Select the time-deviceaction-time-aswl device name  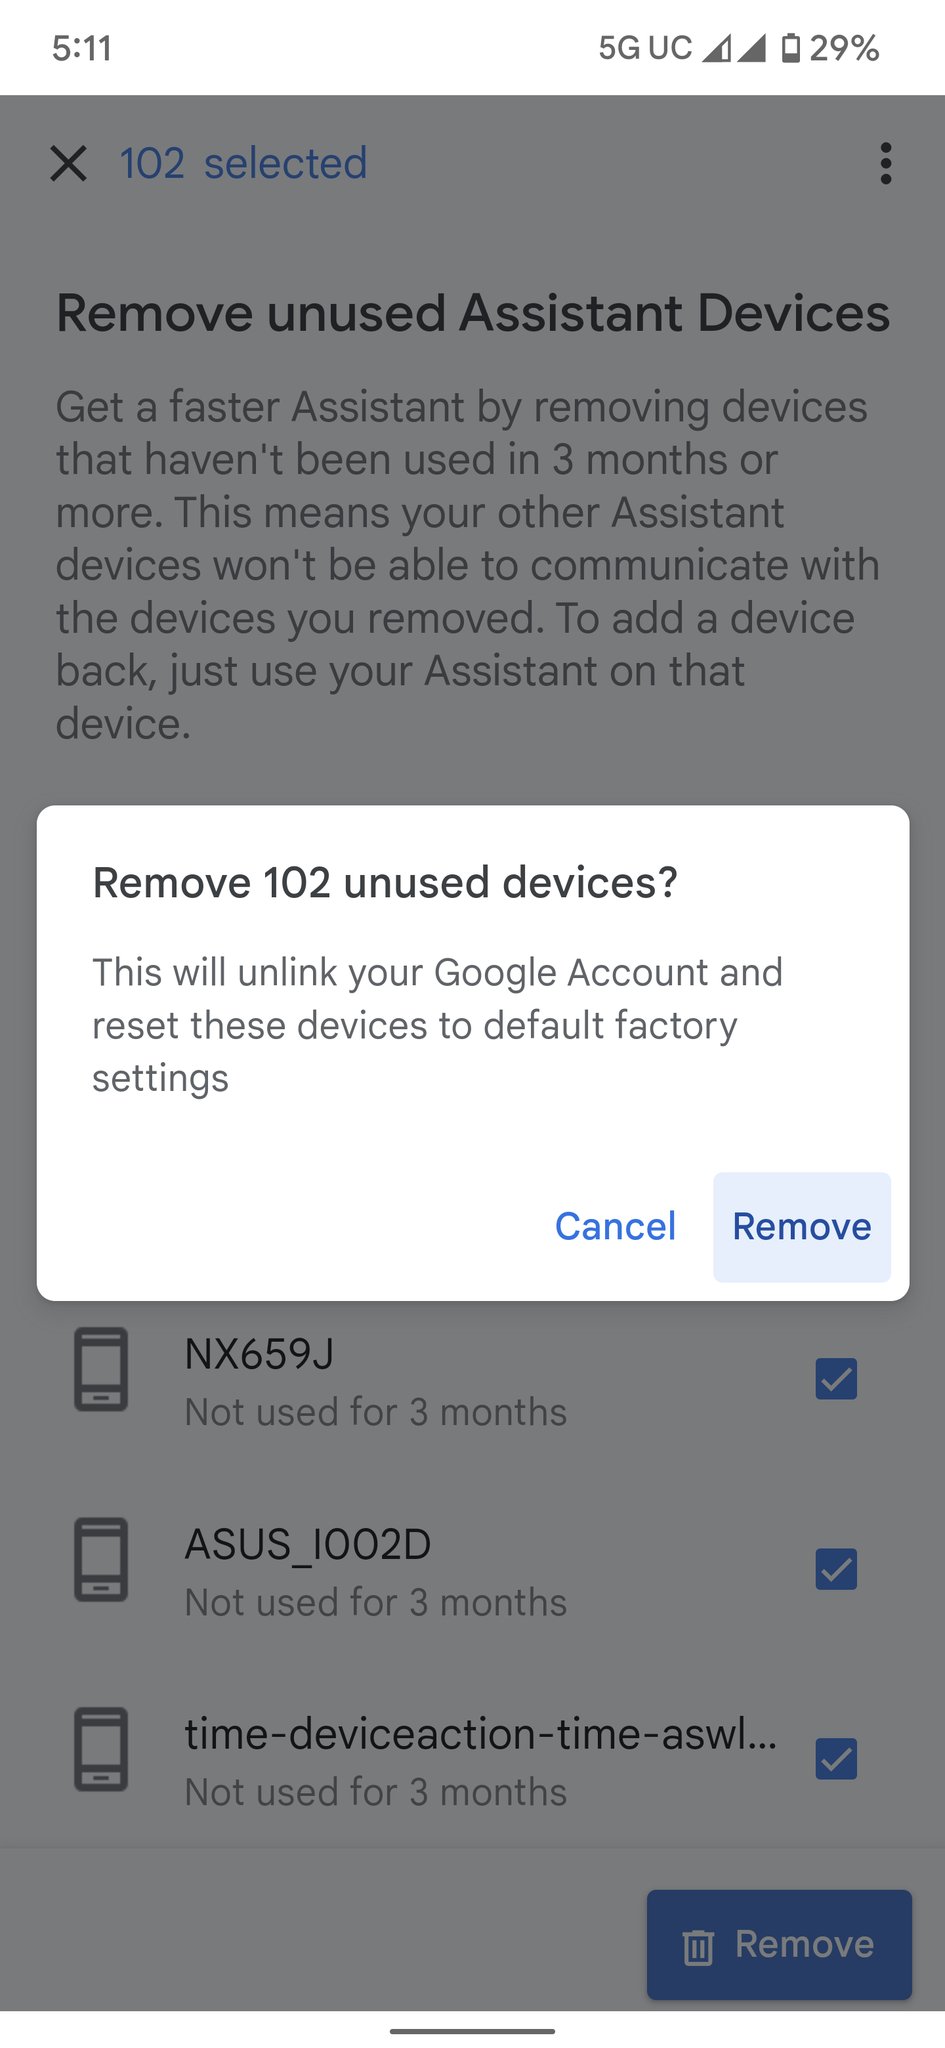[481, 1734]
